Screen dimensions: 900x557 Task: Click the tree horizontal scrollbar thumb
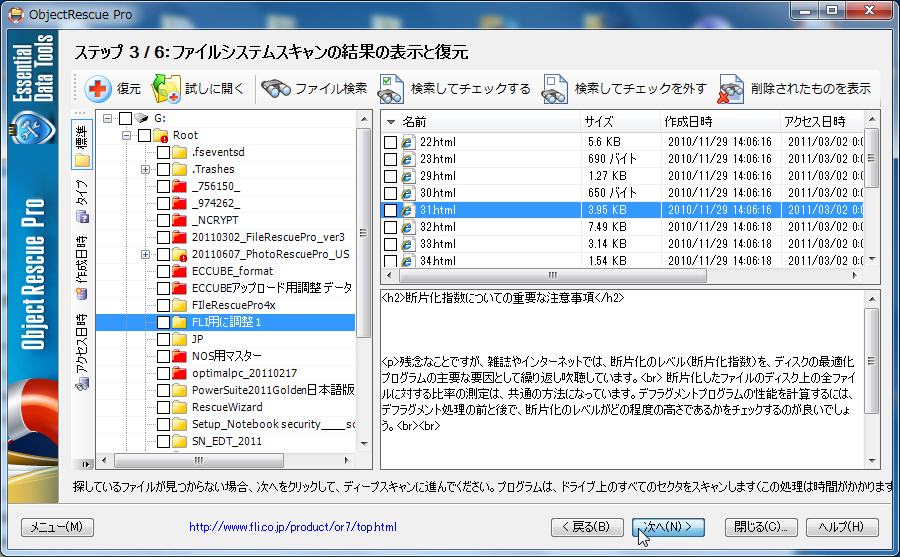(199, 461)
